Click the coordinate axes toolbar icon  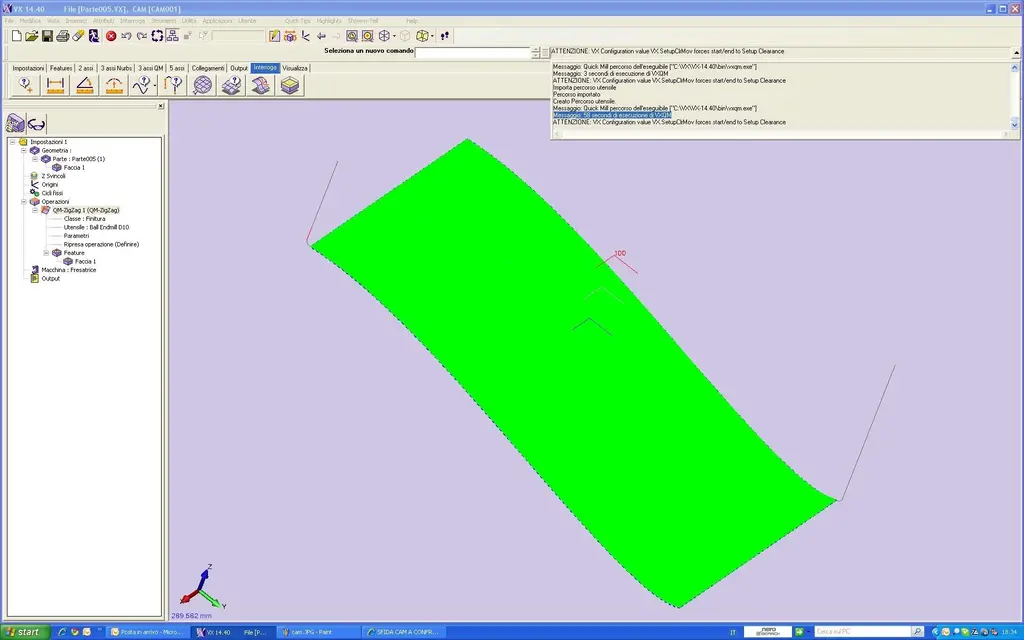pyautogui.click(x=306, y=36)
